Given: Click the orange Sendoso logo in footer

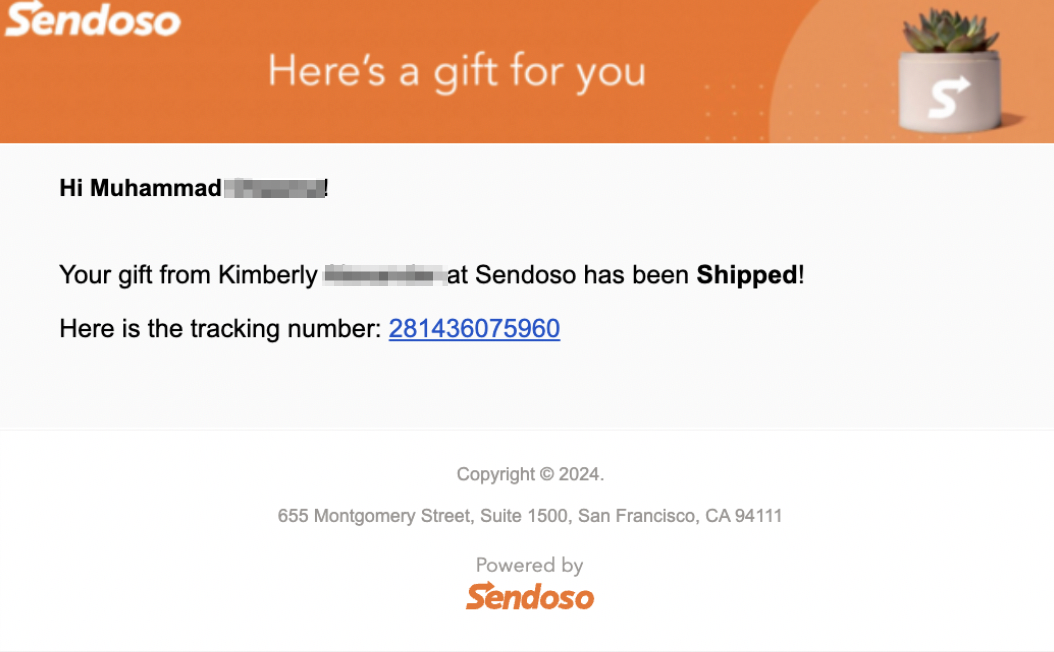Looking at the screenshot, I should (530, 596).
